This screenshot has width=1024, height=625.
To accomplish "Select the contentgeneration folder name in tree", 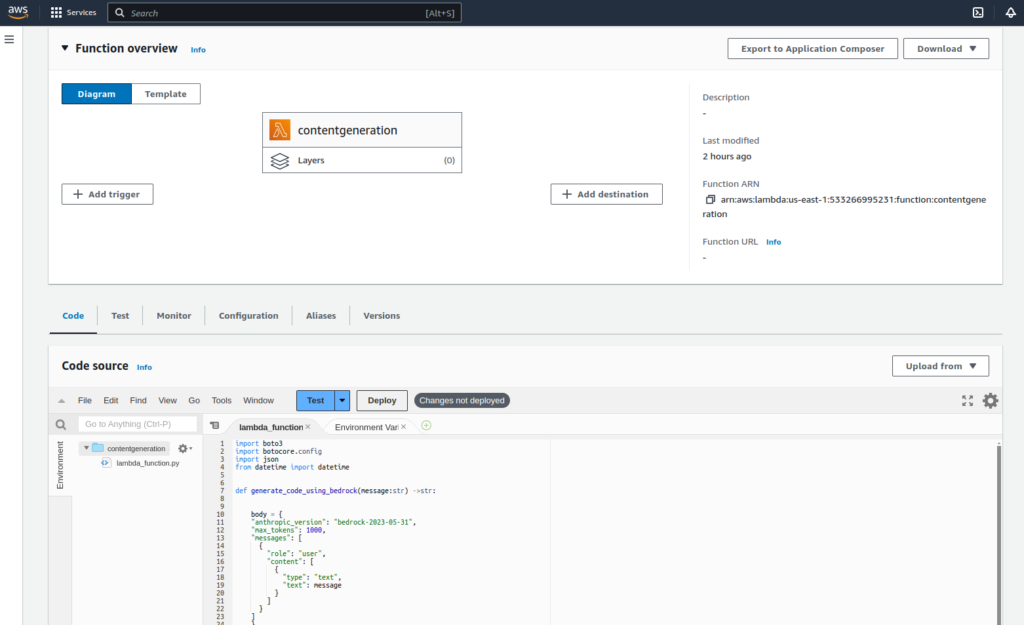I will (x=136, y=448).
